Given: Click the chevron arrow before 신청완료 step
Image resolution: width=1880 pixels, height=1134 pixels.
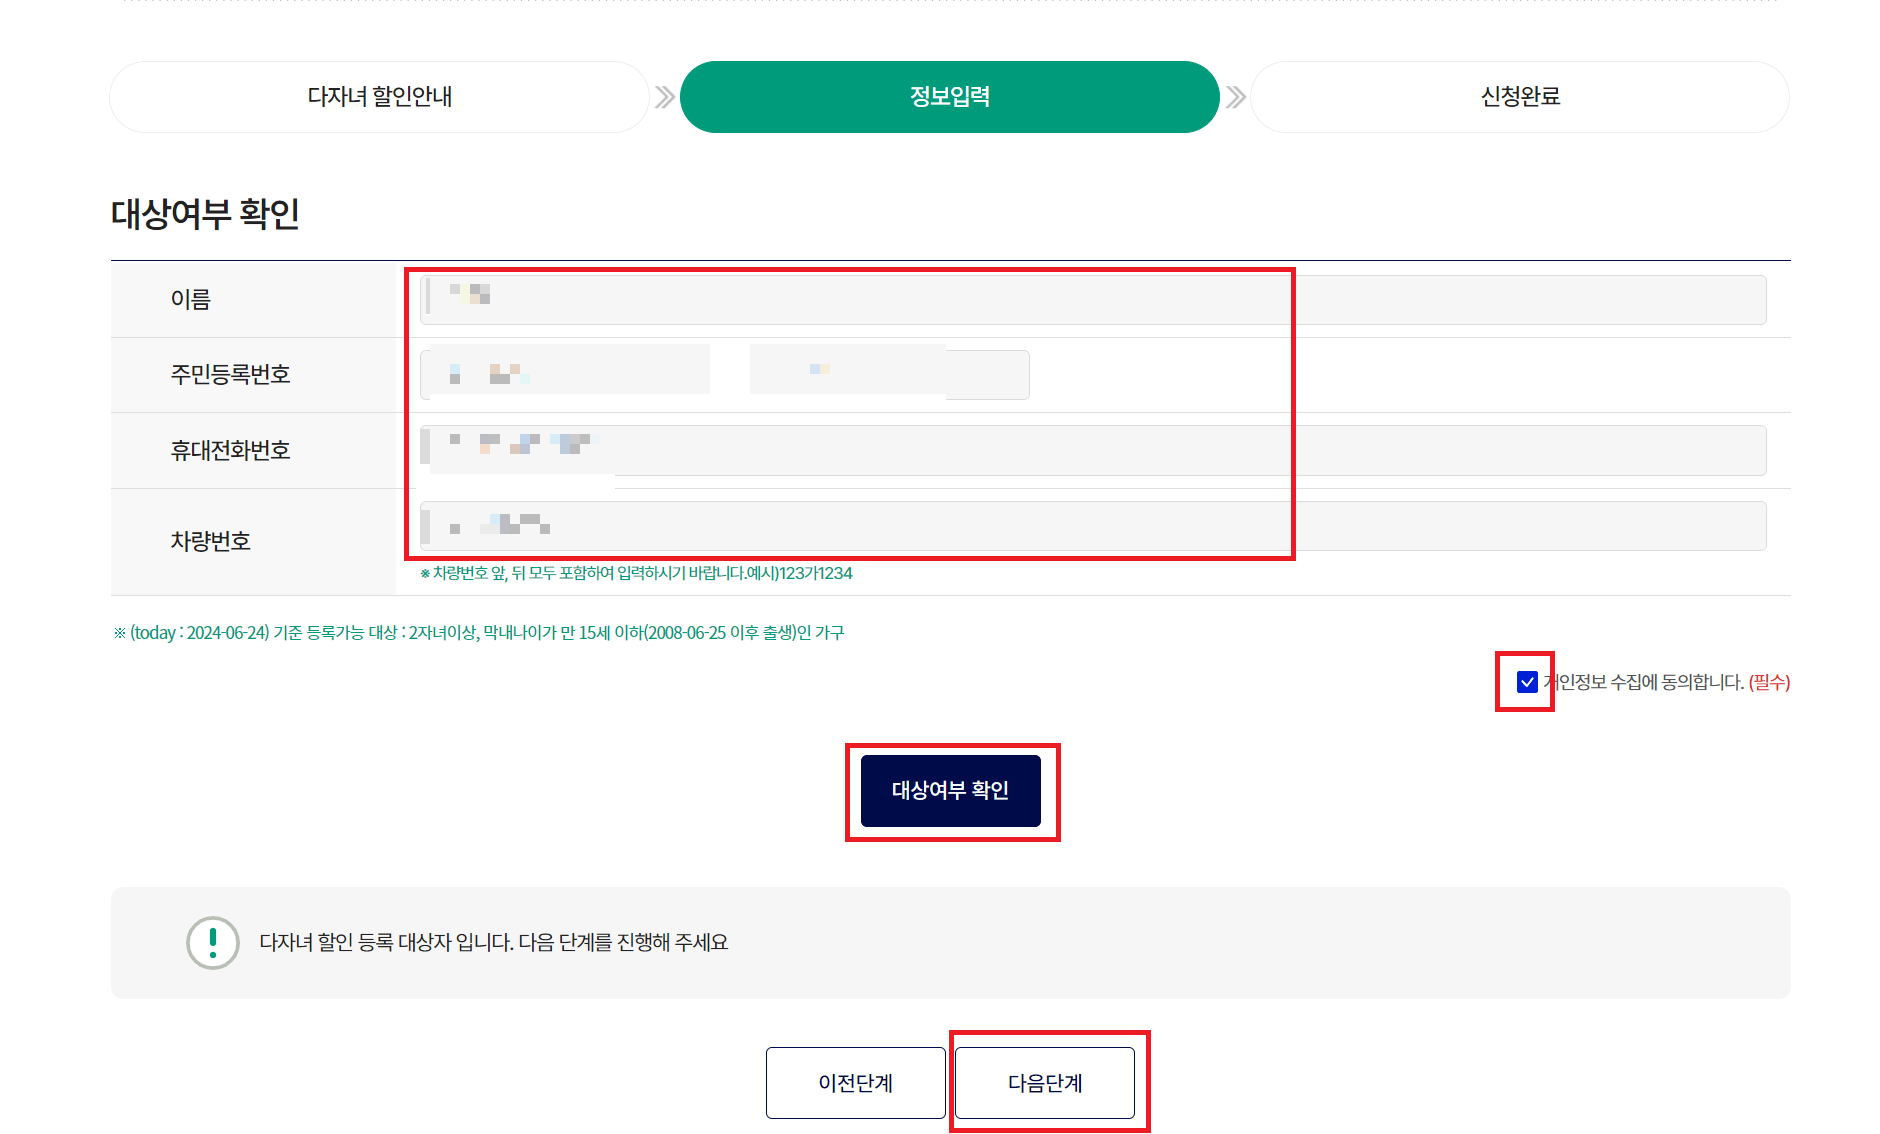Looking at the screenshot, I should coord(1235,96).
